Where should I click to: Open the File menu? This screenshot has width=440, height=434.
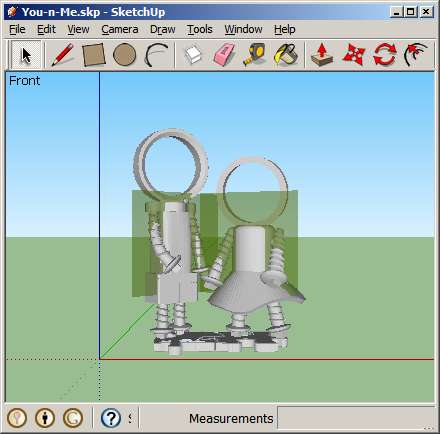coord(17,29)
